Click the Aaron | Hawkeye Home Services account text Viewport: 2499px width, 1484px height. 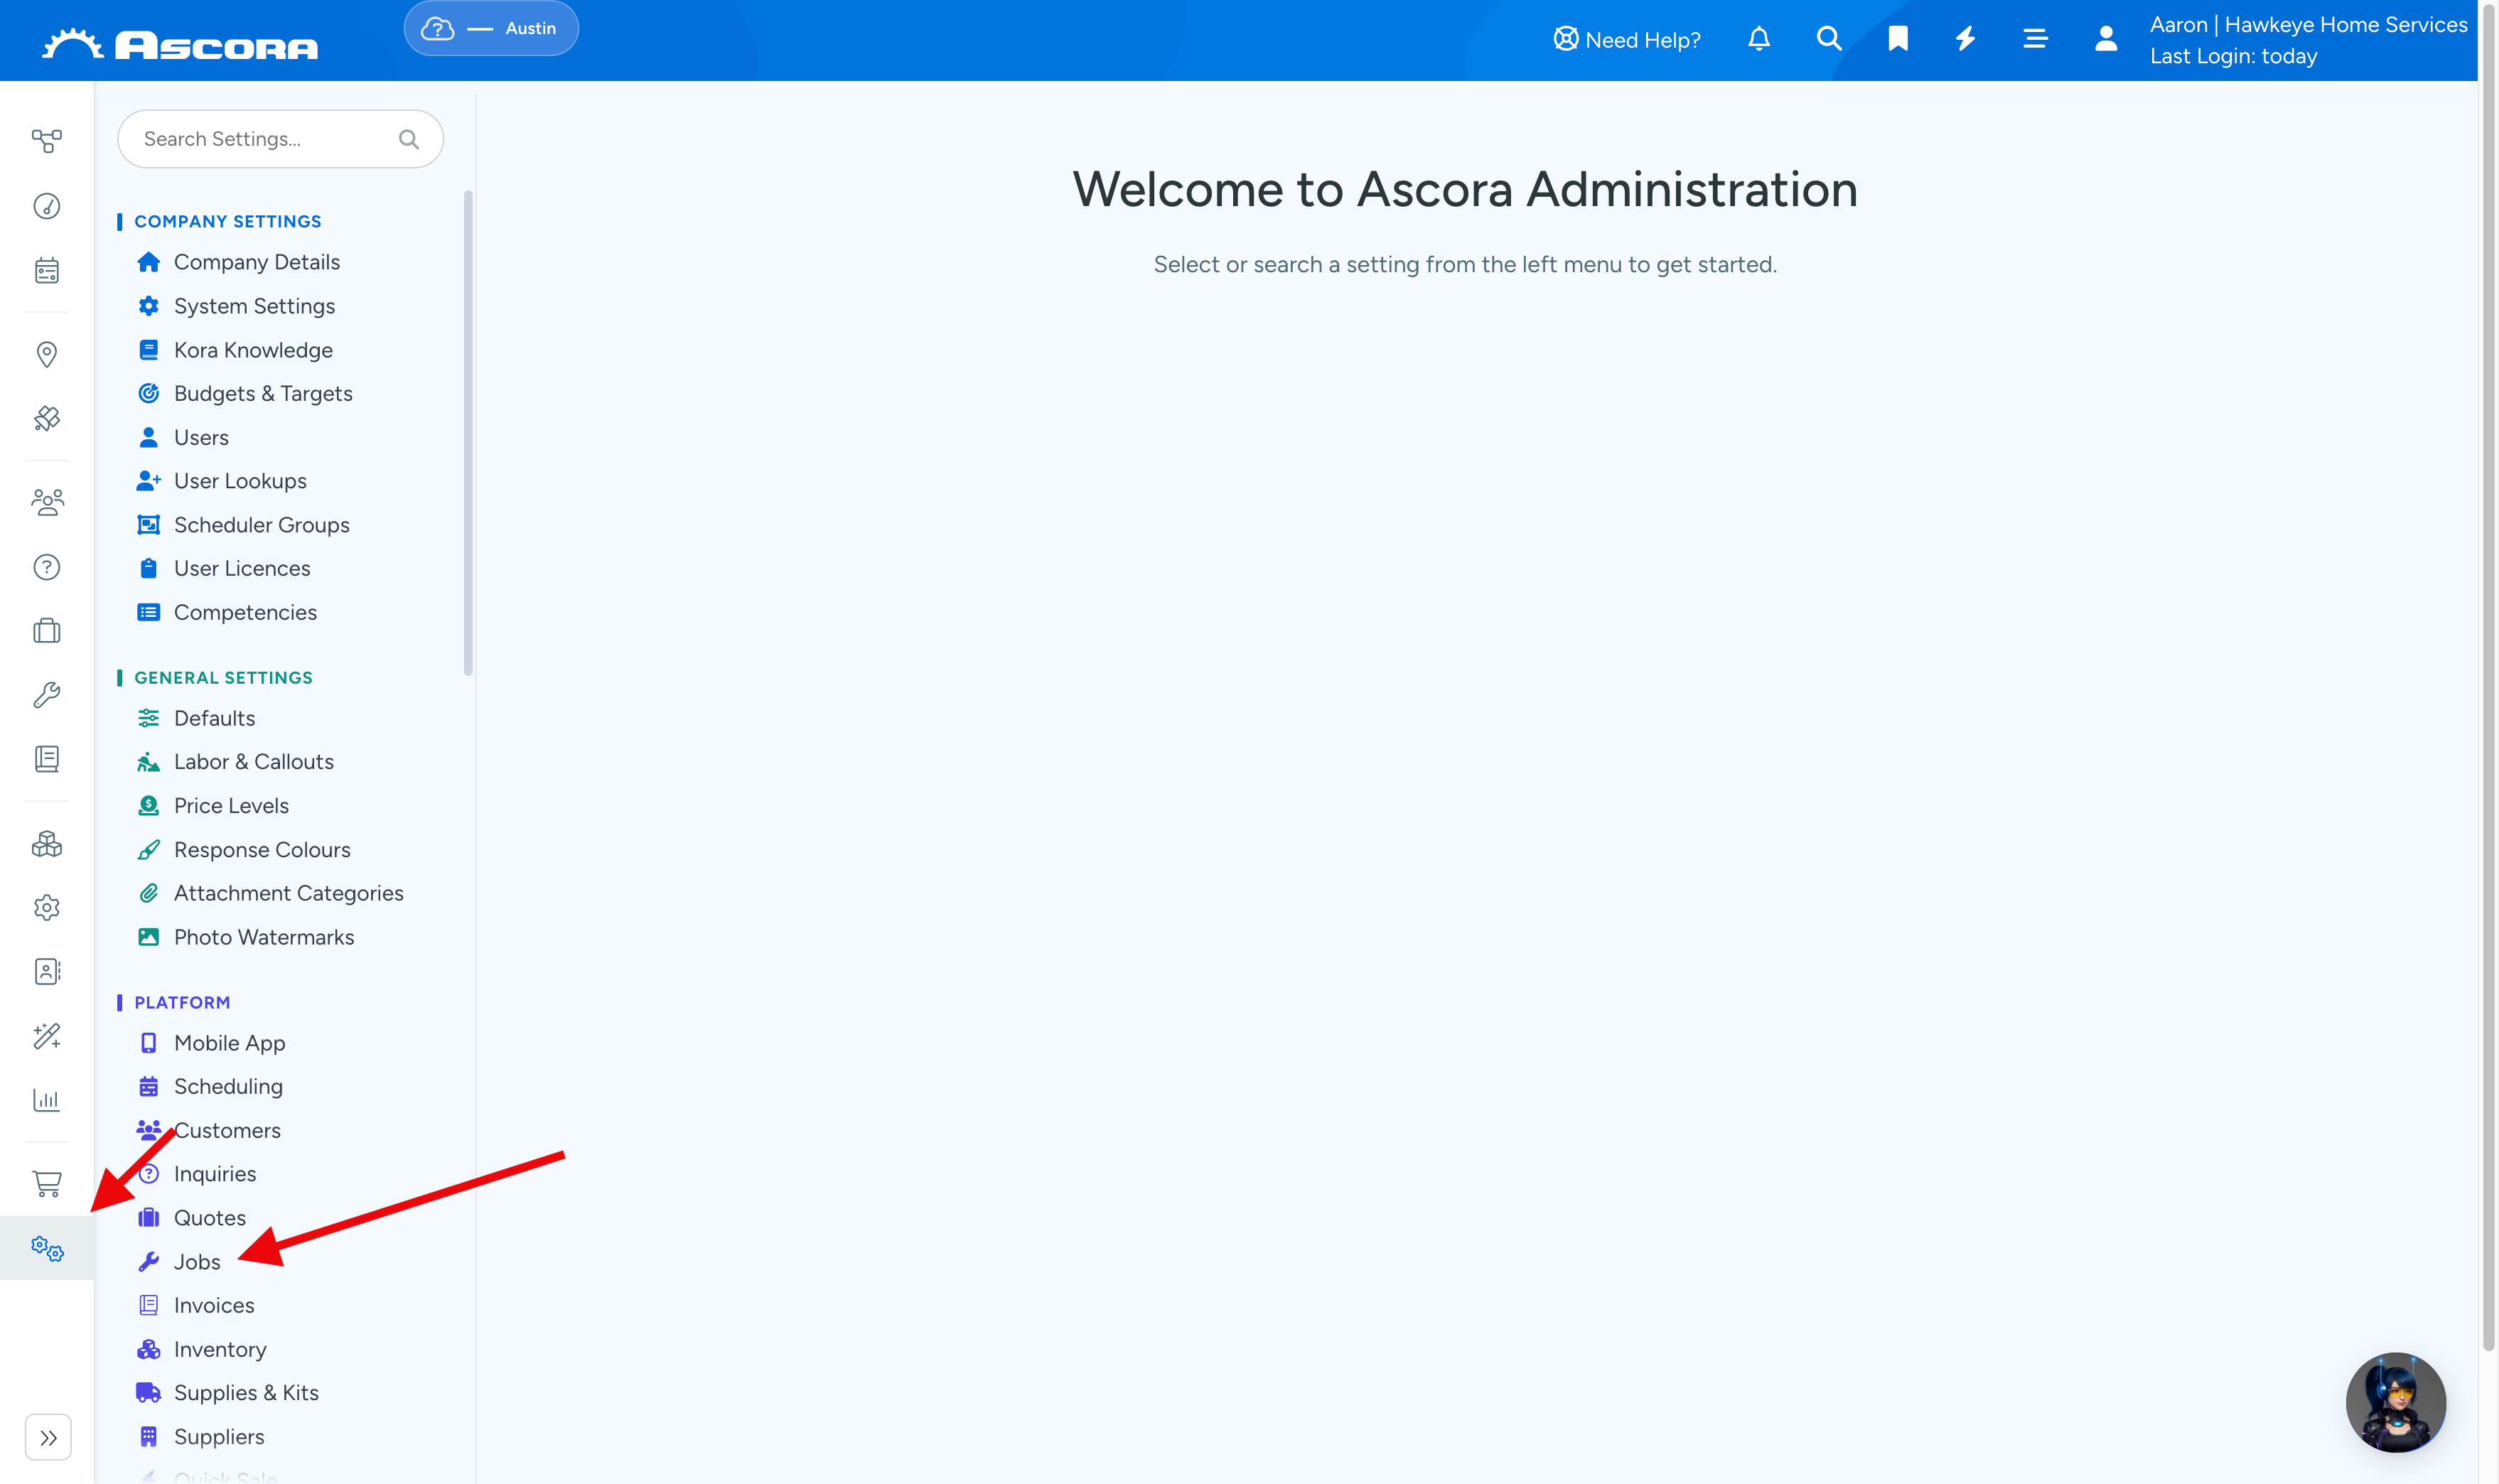click(2308, 25)
